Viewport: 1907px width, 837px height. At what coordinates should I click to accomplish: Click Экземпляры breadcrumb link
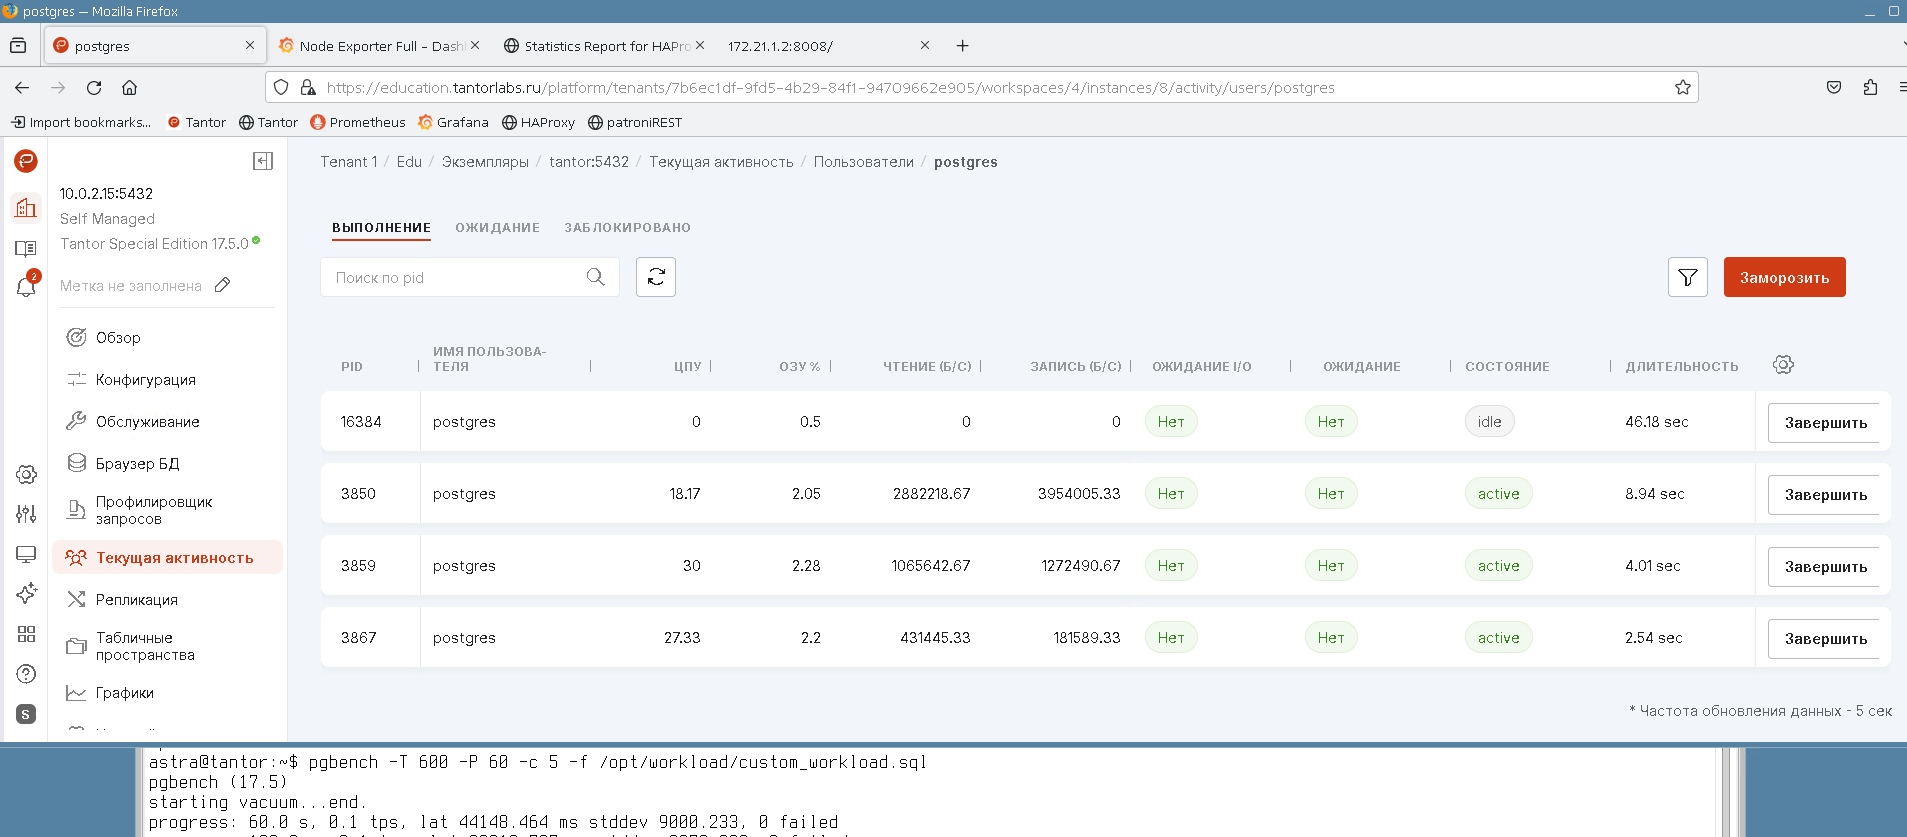pos(485,162)
